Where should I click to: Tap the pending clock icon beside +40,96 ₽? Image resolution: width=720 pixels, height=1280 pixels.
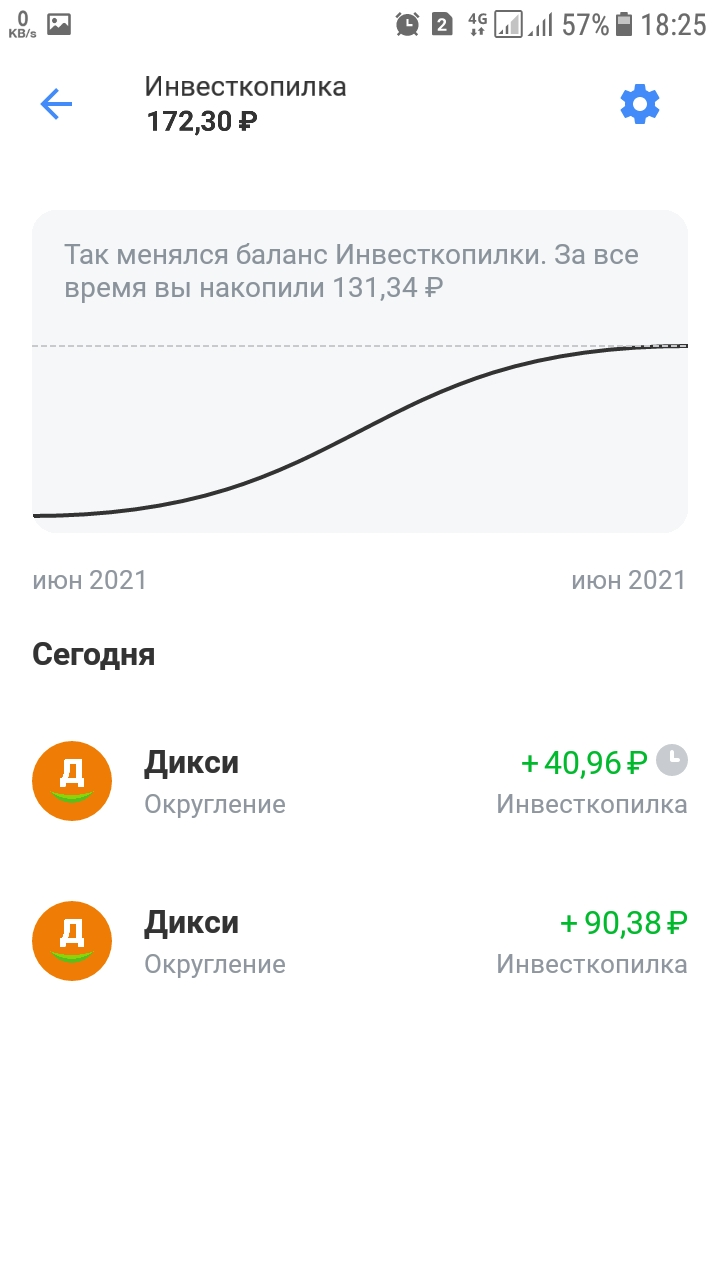pyautogui.click(x=673, y=761)
